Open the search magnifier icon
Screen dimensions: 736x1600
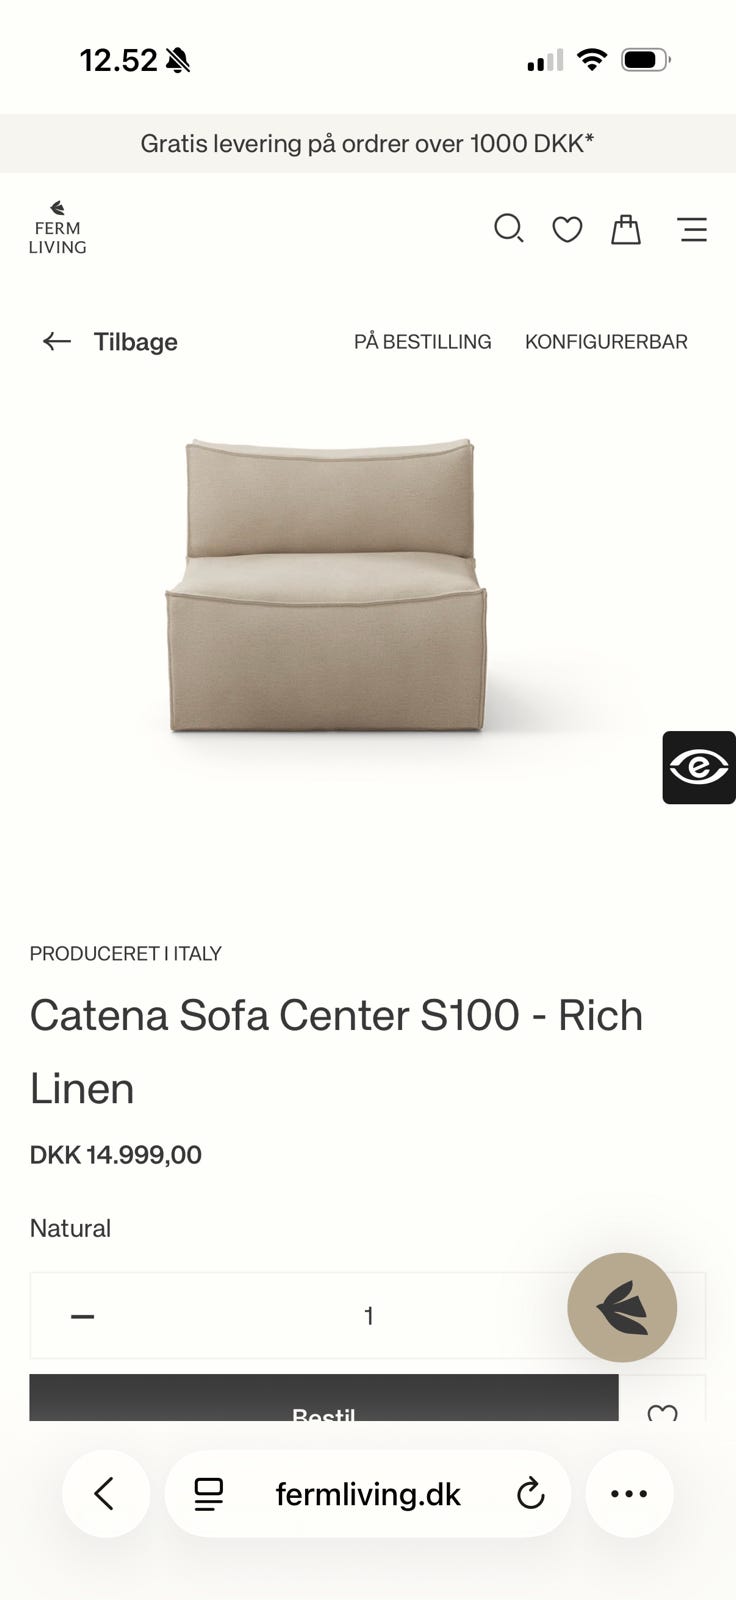click(x=509, y=229)
